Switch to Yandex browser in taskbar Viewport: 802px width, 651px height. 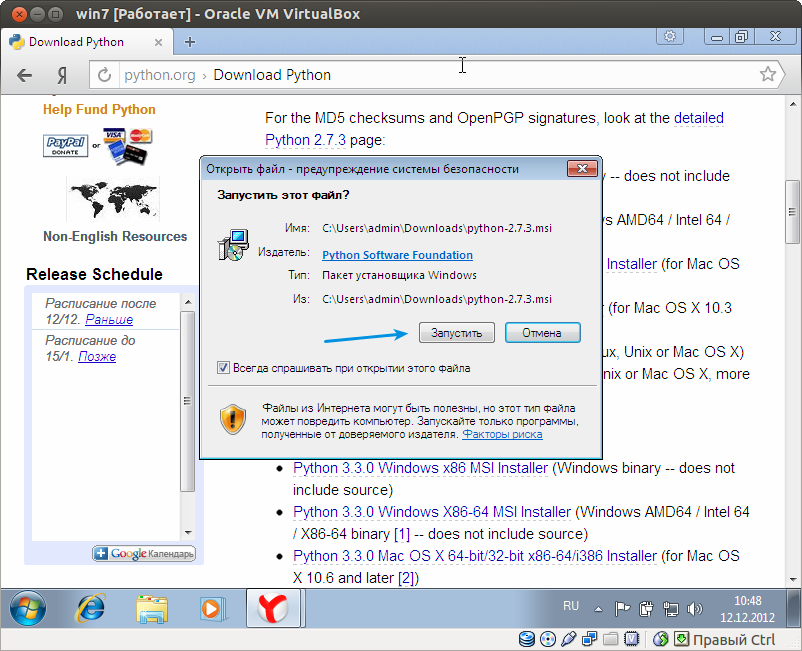[x=273, y=608]
